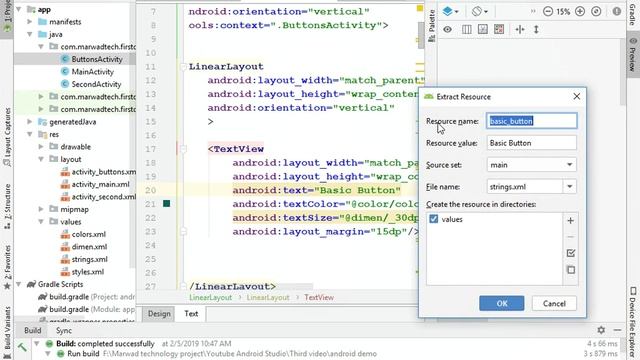Open MainActivity class file
The image size is (640, 360).
click(x=93, y=72)
